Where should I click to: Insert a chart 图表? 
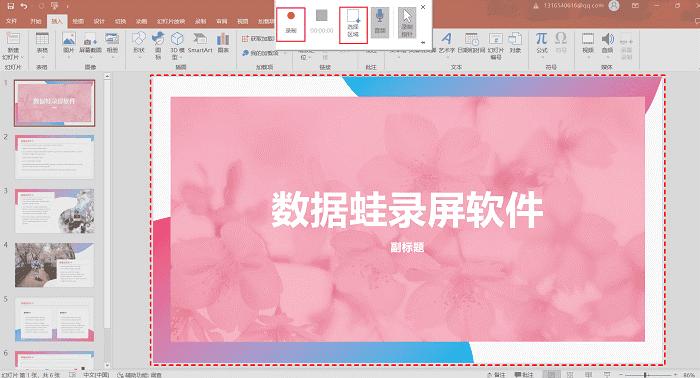(x=223, y=43)
